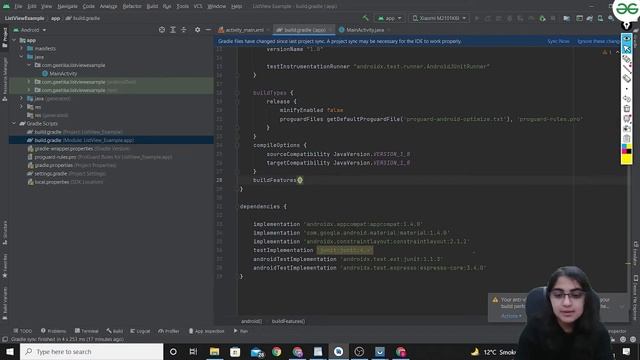Open Actions dropdown in notification popup
This screenshot has width=640, height=360.
tap(511, 316)
